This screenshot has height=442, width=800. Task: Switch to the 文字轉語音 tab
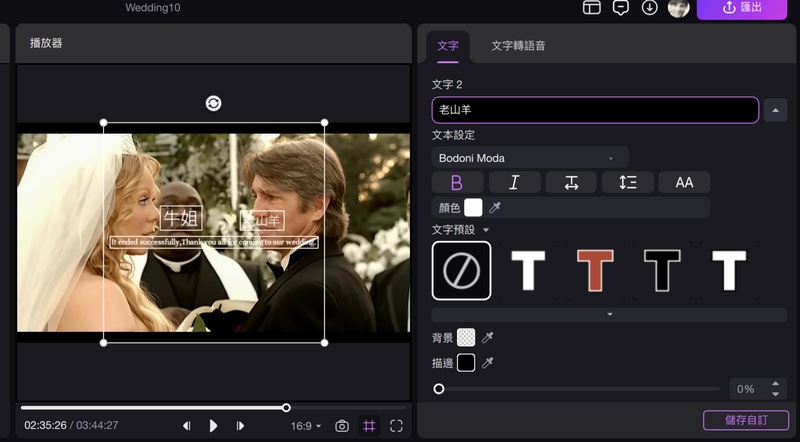518,46
